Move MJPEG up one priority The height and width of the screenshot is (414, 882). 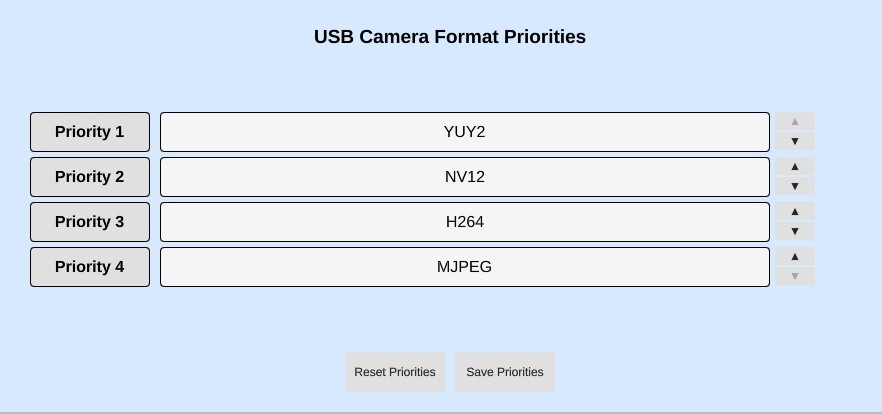click(795, 257)
